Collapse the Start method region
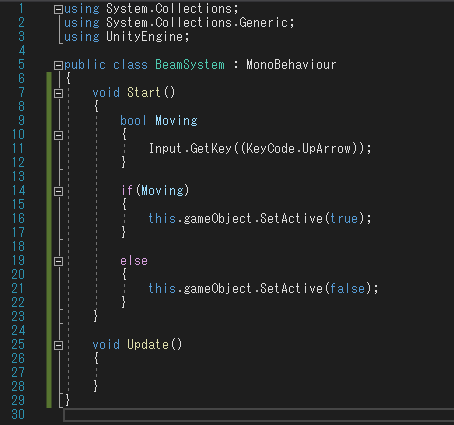Image resolution: width=454 pixels, height=425 pixels. coord(58,93)
